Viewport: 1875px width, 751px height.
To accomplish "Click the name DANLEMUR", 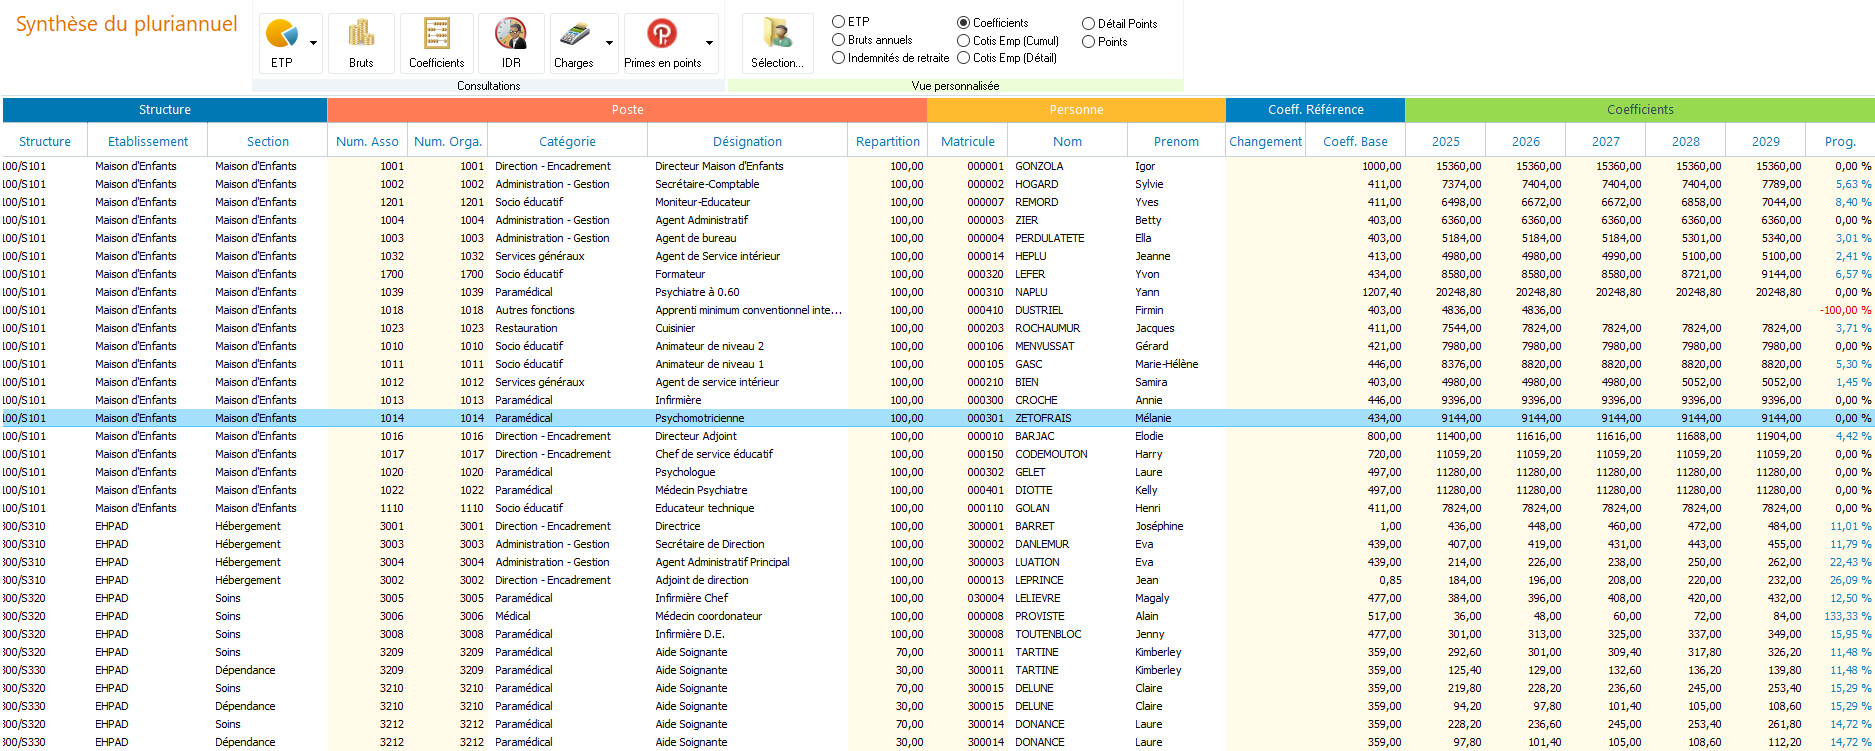I will pos(1042,544).
